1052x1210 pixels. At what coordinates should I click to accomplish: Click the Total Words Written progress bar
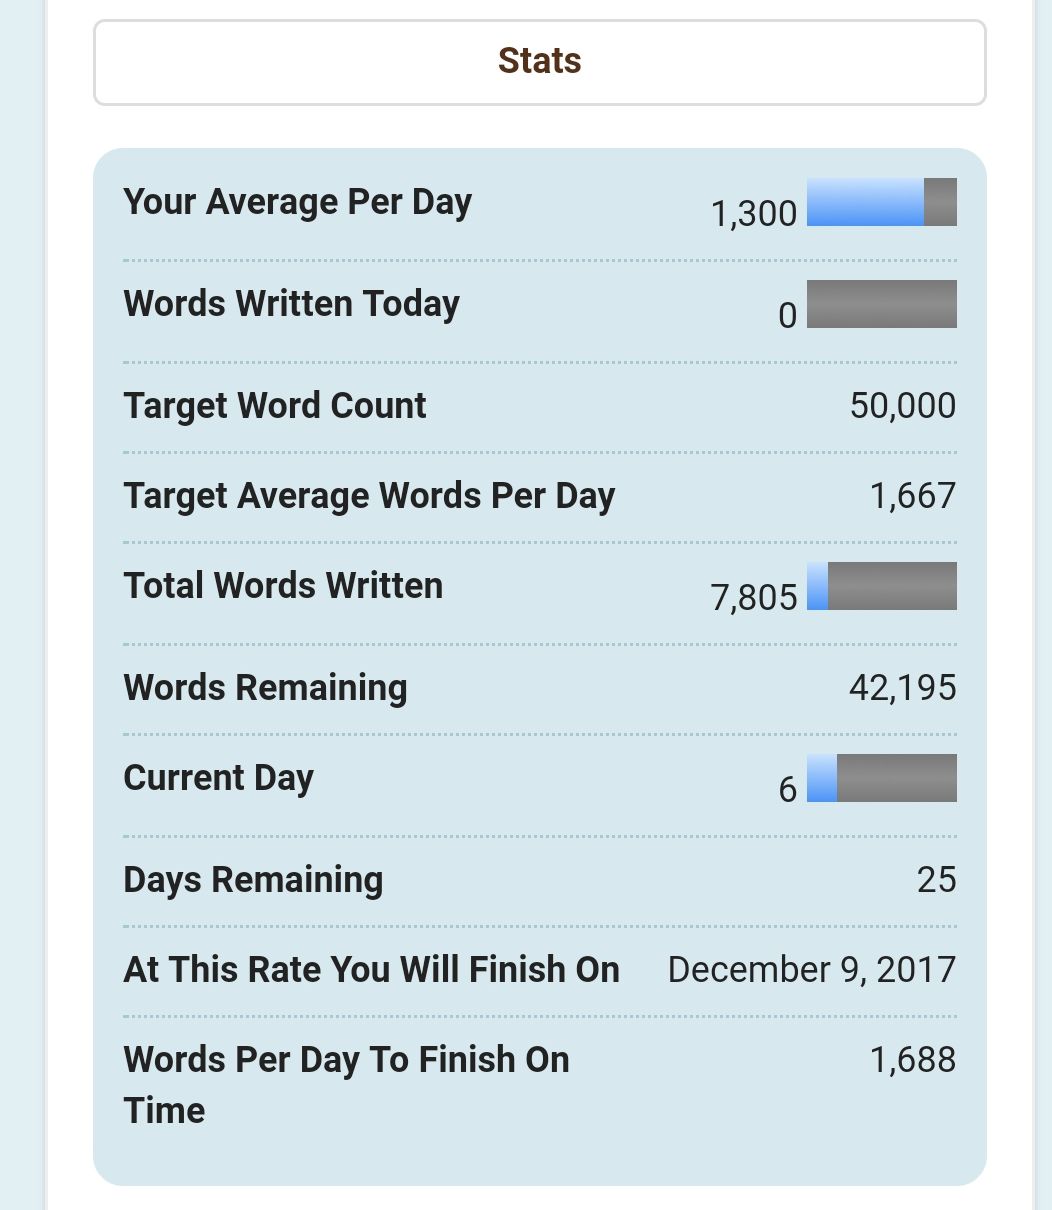882,586
